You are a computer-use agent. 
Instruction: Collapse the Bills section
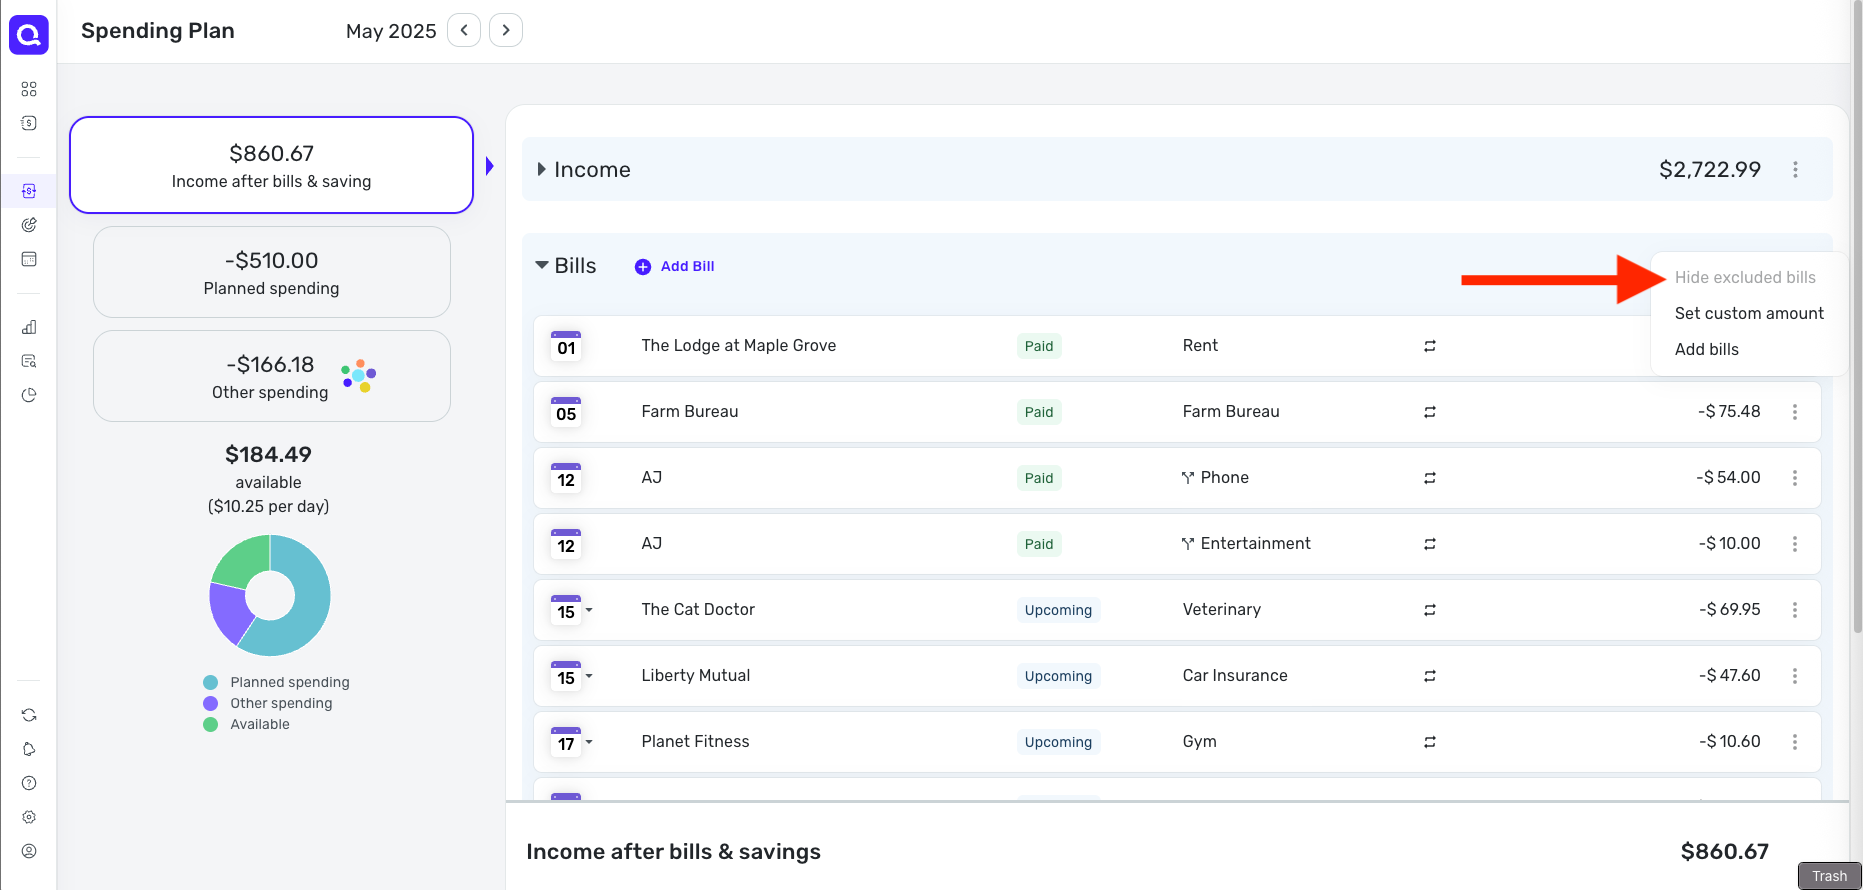coord(542,265)
